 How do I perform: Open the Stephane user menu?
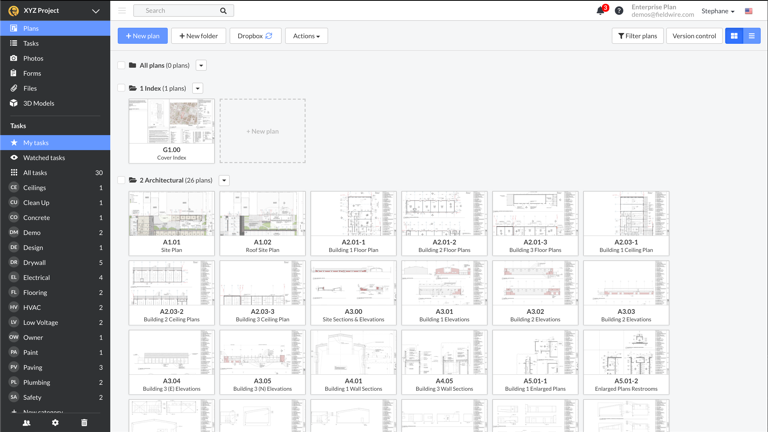point(717,11)
